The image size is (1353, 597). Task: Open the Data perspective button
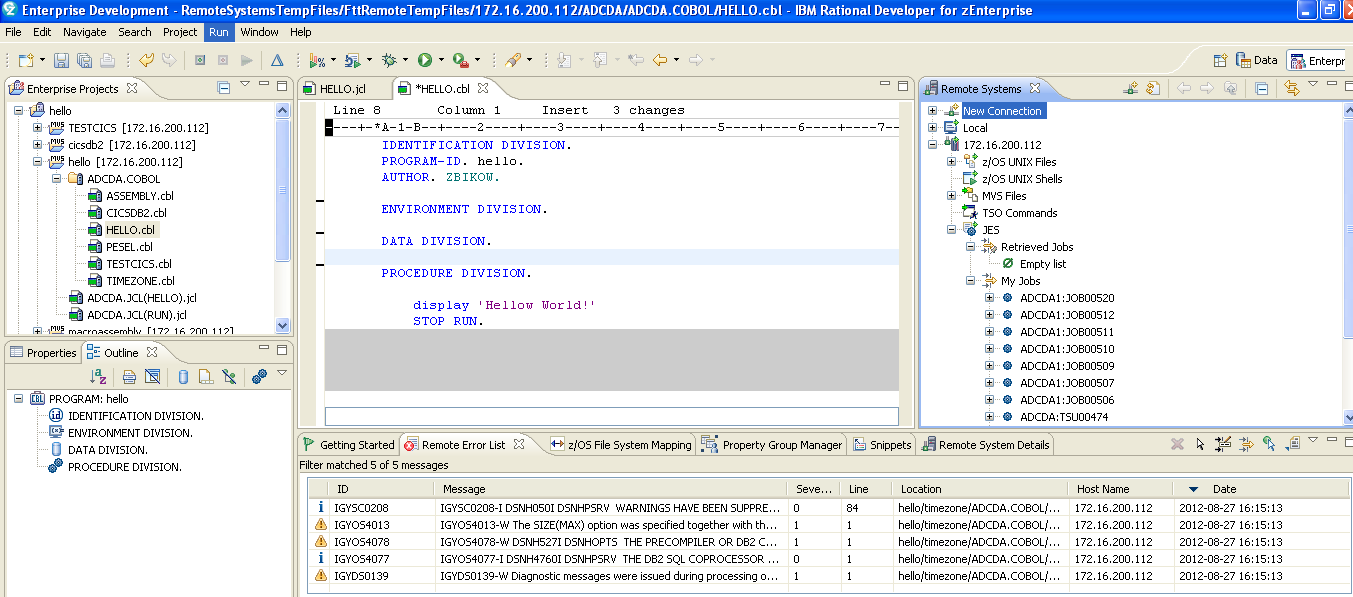click(1257, 60)
